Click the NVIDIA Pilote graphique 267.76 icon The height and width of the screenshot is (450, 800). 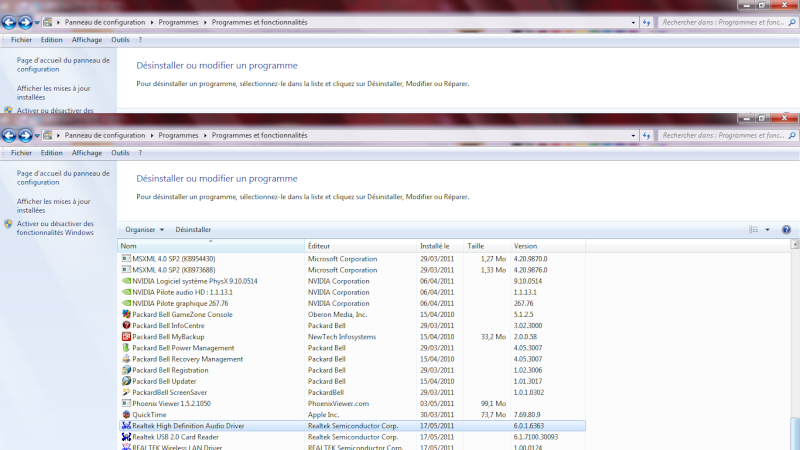click(x=126, y=303)
